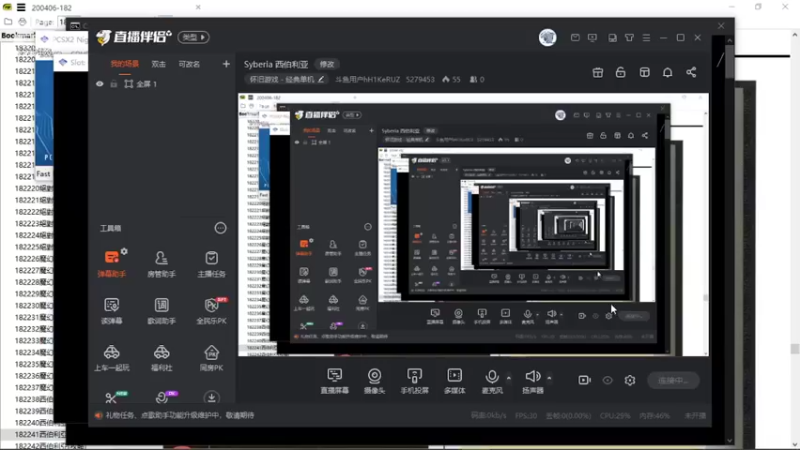Open the mail icon in title bar
The height and width of the screenshot is (450, 800).
pyautogui.click(x=575, y=38)
